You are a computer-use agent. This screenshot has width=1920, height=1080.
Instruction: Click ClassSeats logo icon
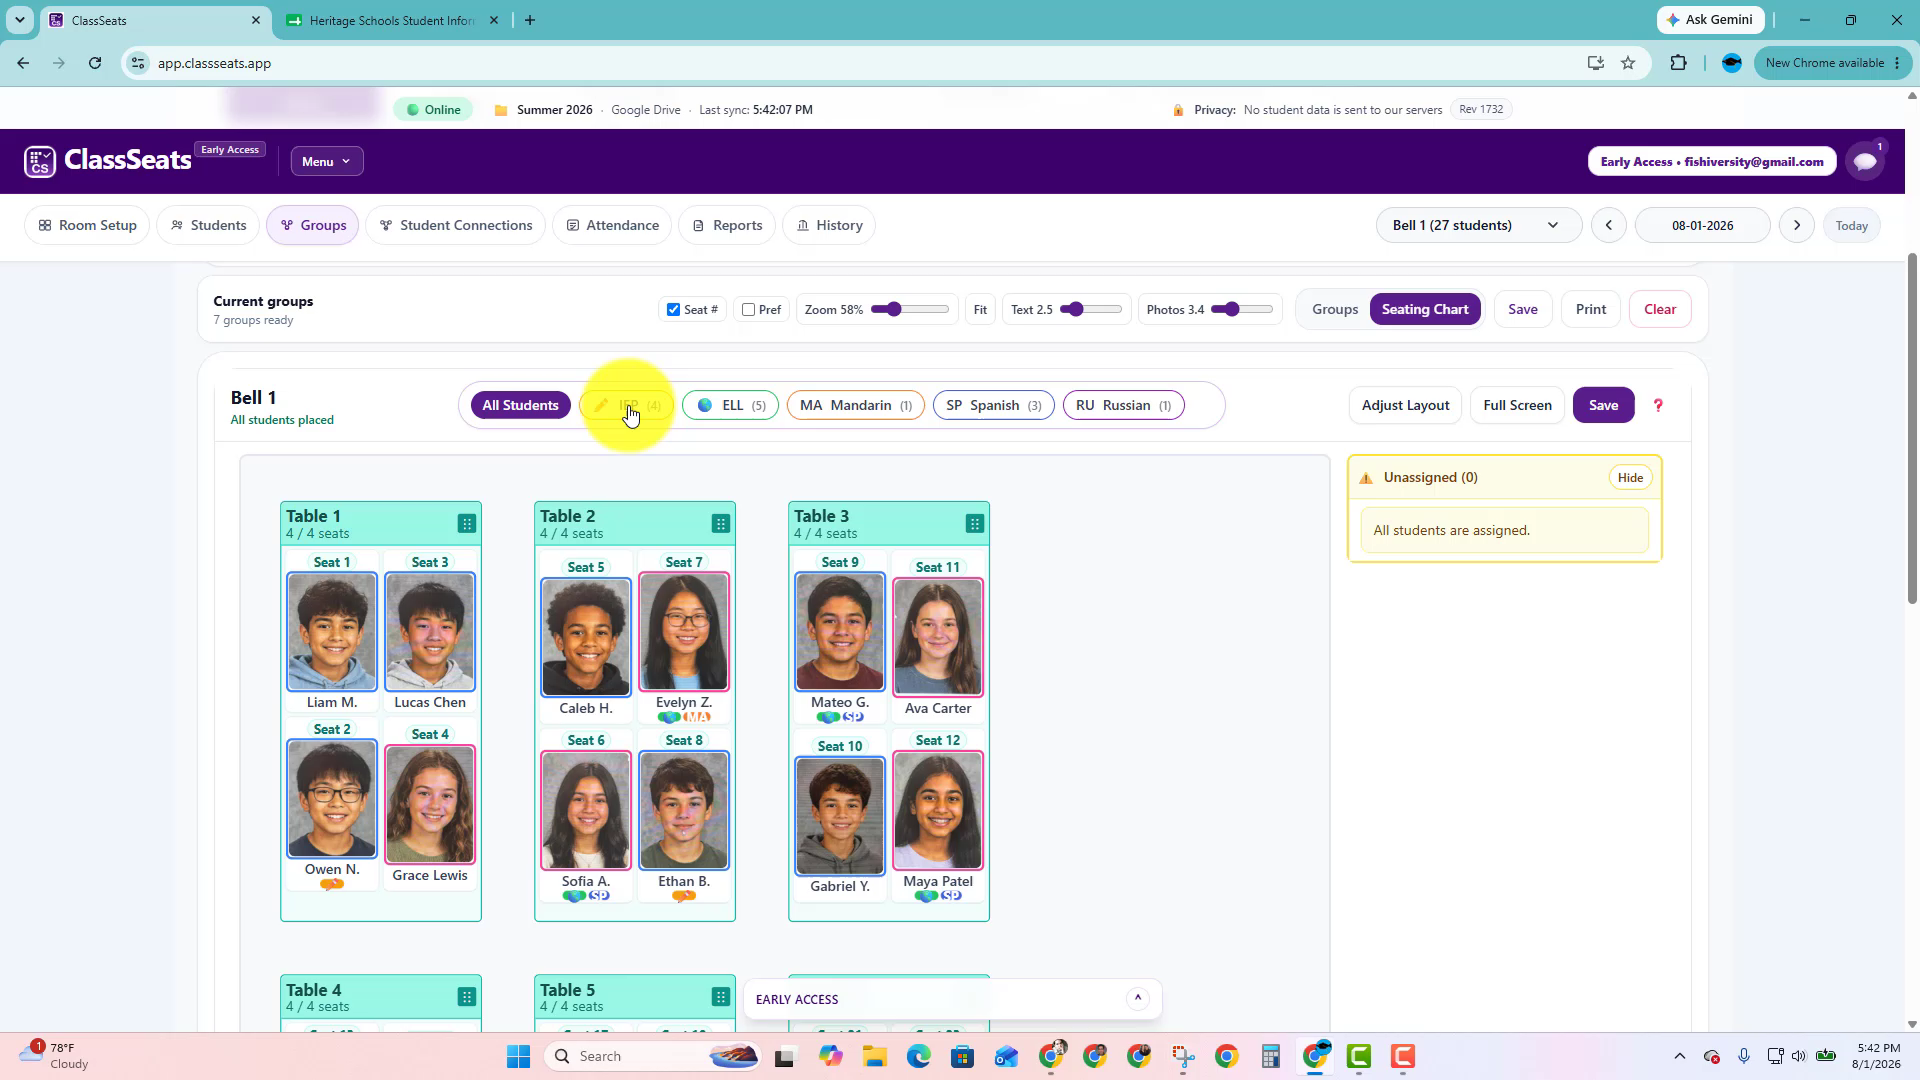pyautogui.click(x=40, y=161)
